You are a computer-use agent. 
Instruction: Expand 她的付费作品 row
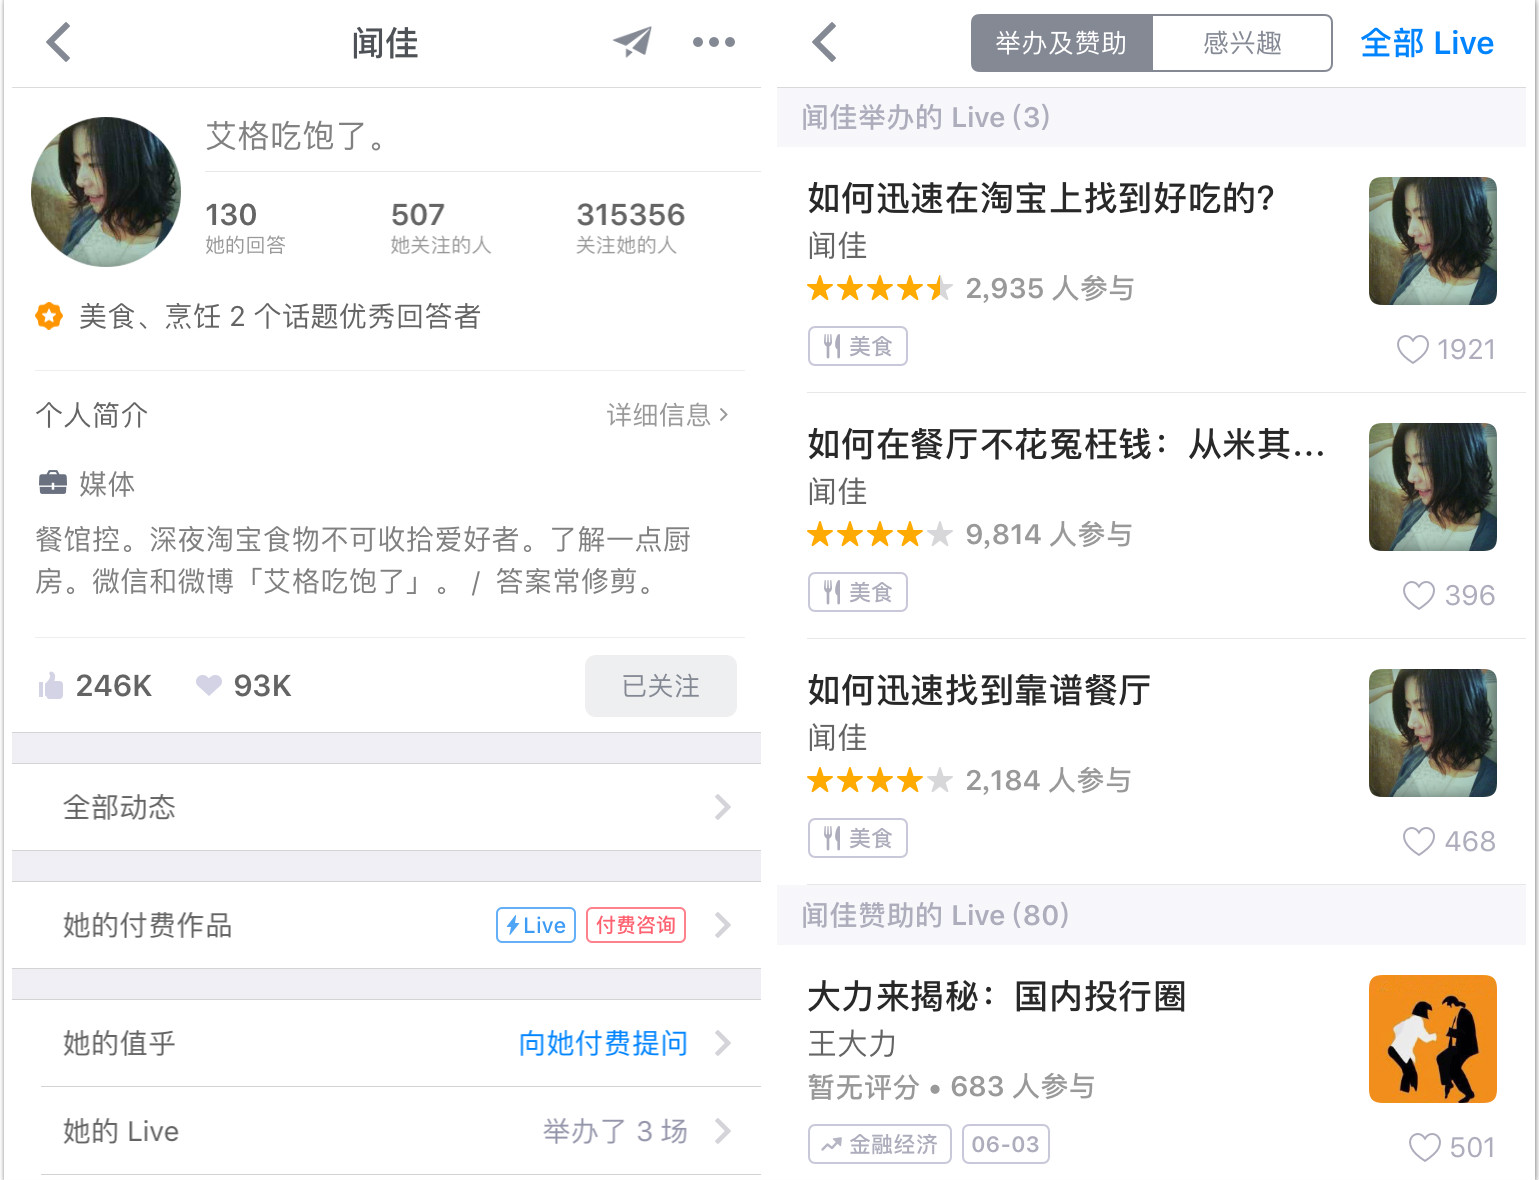click(722, 925)
